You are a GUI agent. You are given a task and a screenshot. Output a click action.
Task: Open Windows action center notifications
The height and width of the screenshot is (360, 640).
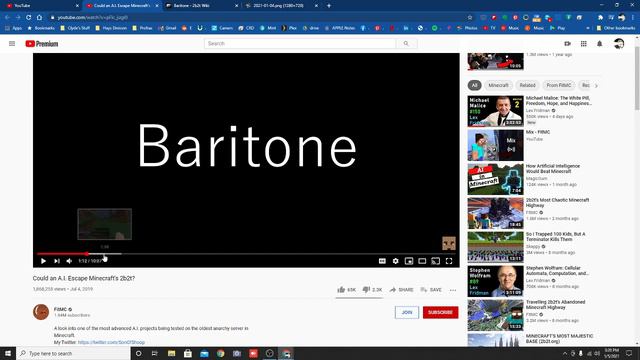[629, 353]
